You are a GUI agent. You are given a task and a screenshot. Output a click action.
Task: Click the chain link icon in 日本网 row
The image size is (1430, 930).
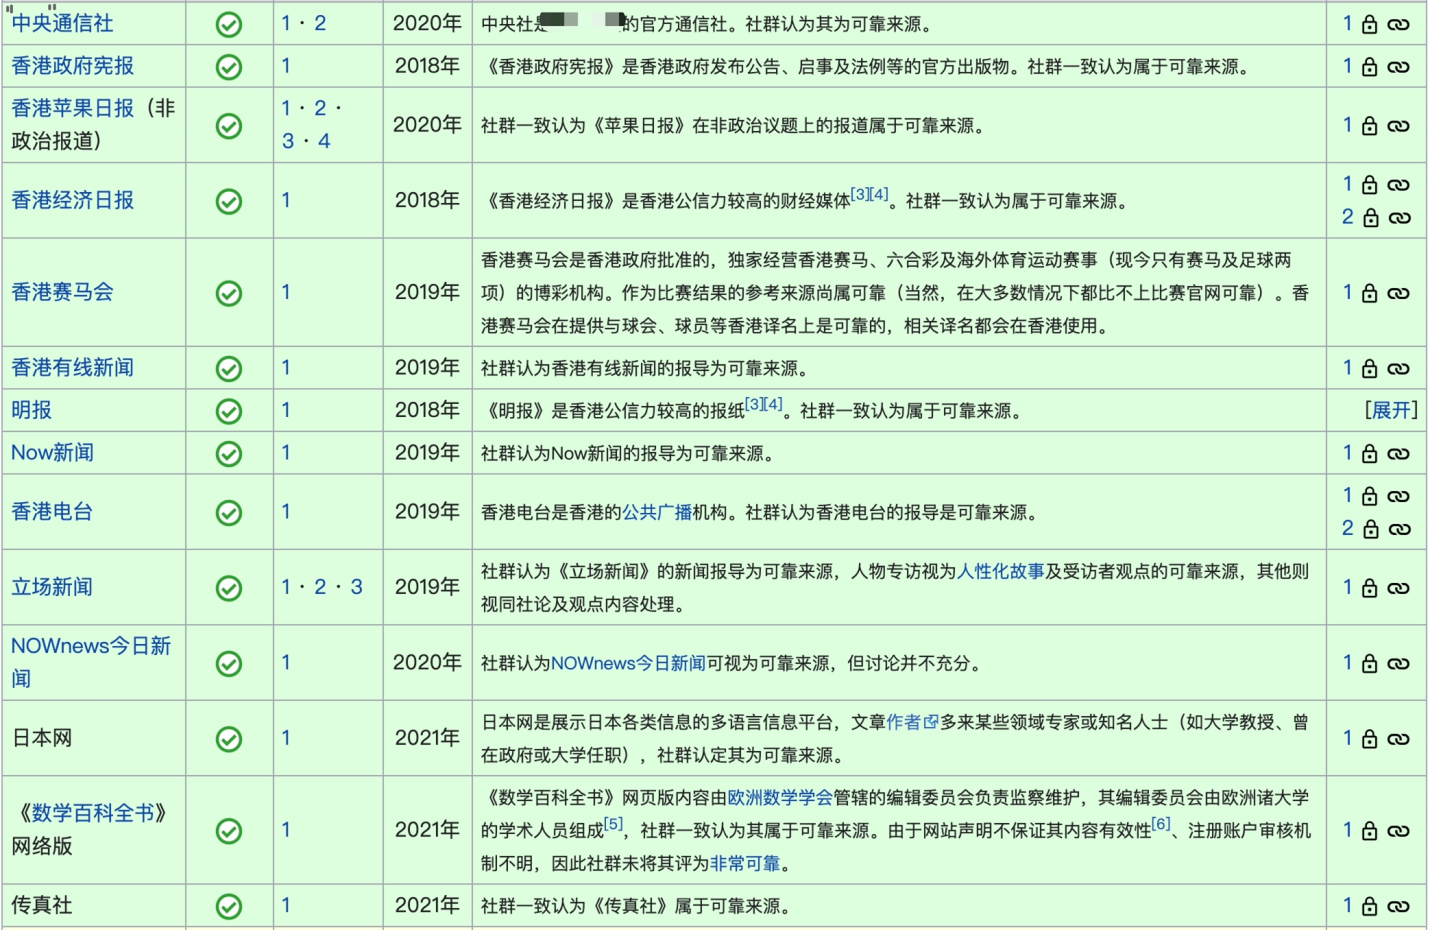pyautogui.click(x=1399, y=739)
